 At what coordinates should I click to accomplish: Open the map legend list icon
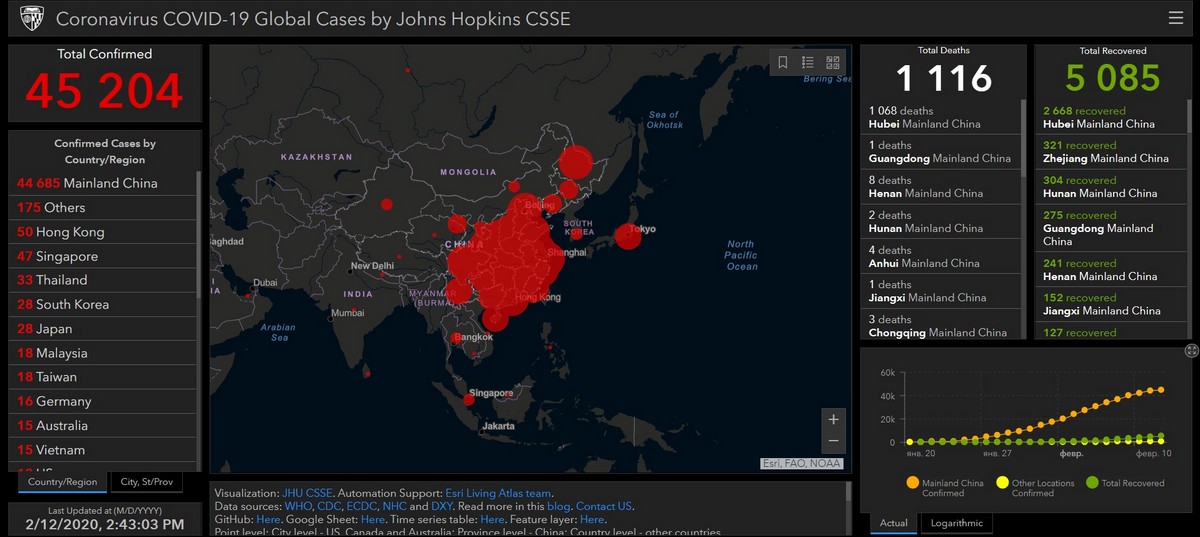pyautogui.click(x=808, y=62)
